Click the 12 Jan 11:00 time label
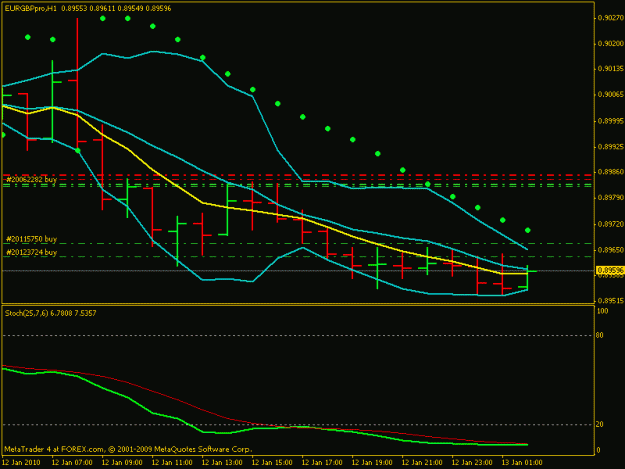Viewport: 625px width, 469px height. click(172, 463)
